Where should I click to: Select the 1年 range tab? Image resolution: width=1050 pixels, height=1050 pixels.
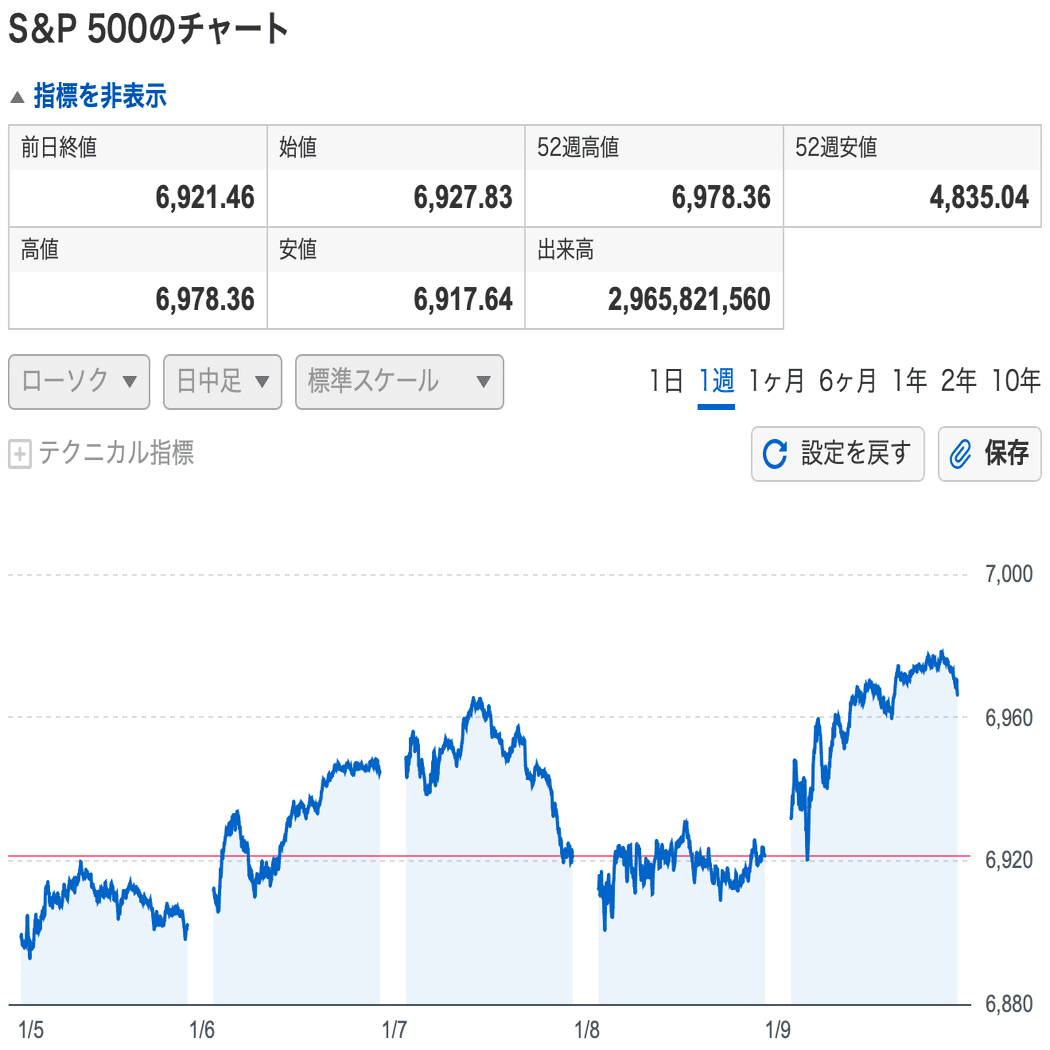pos(910,381)
